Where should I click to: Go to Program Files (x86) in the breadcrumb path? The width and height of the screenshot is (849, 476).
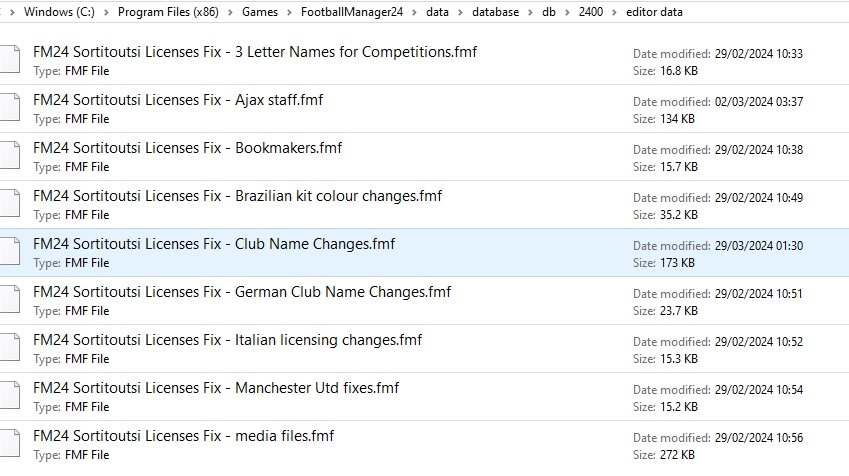click(168, 12)
